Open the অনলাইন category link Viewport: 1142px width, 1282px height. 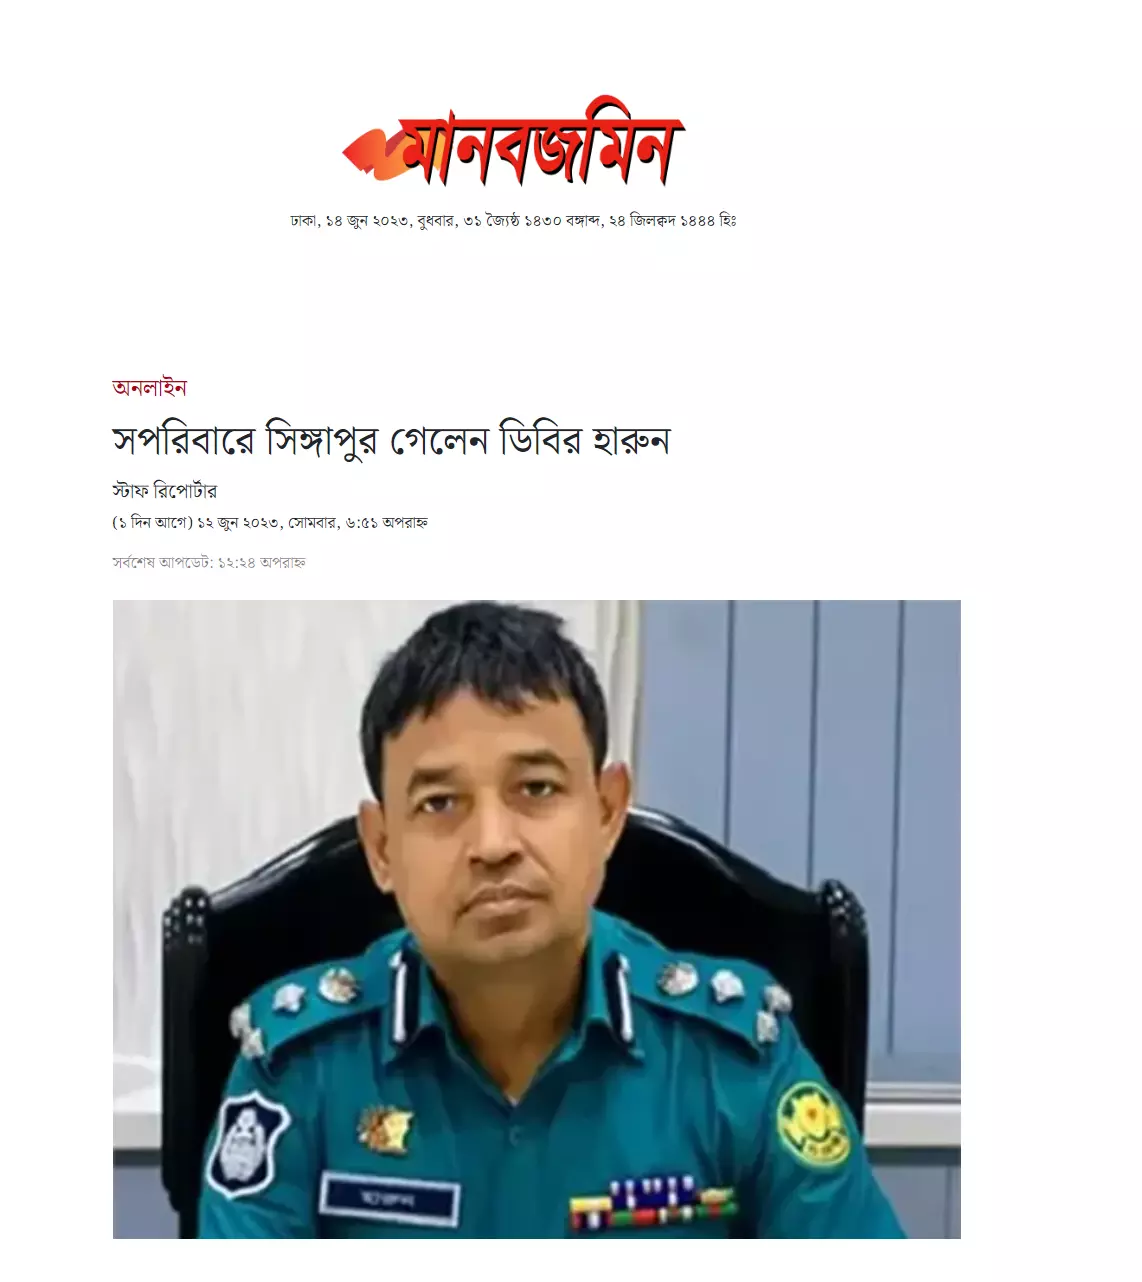[x=149, y=388]
